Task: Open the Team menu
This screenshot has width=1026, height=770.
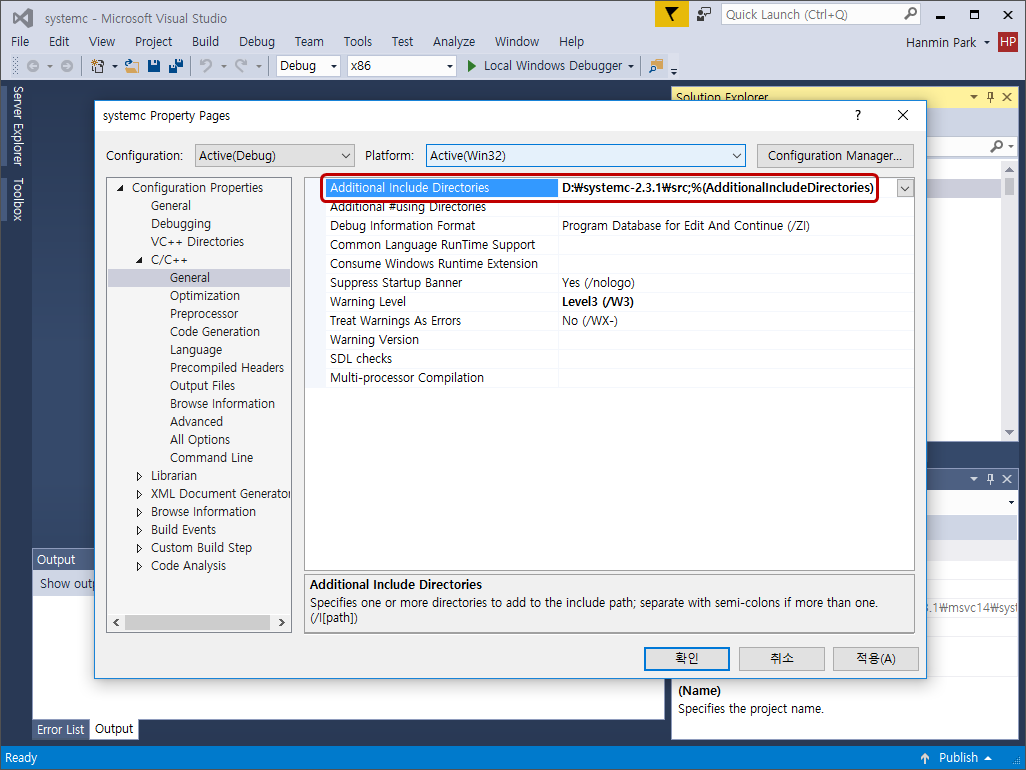Action: click(308, 41)
